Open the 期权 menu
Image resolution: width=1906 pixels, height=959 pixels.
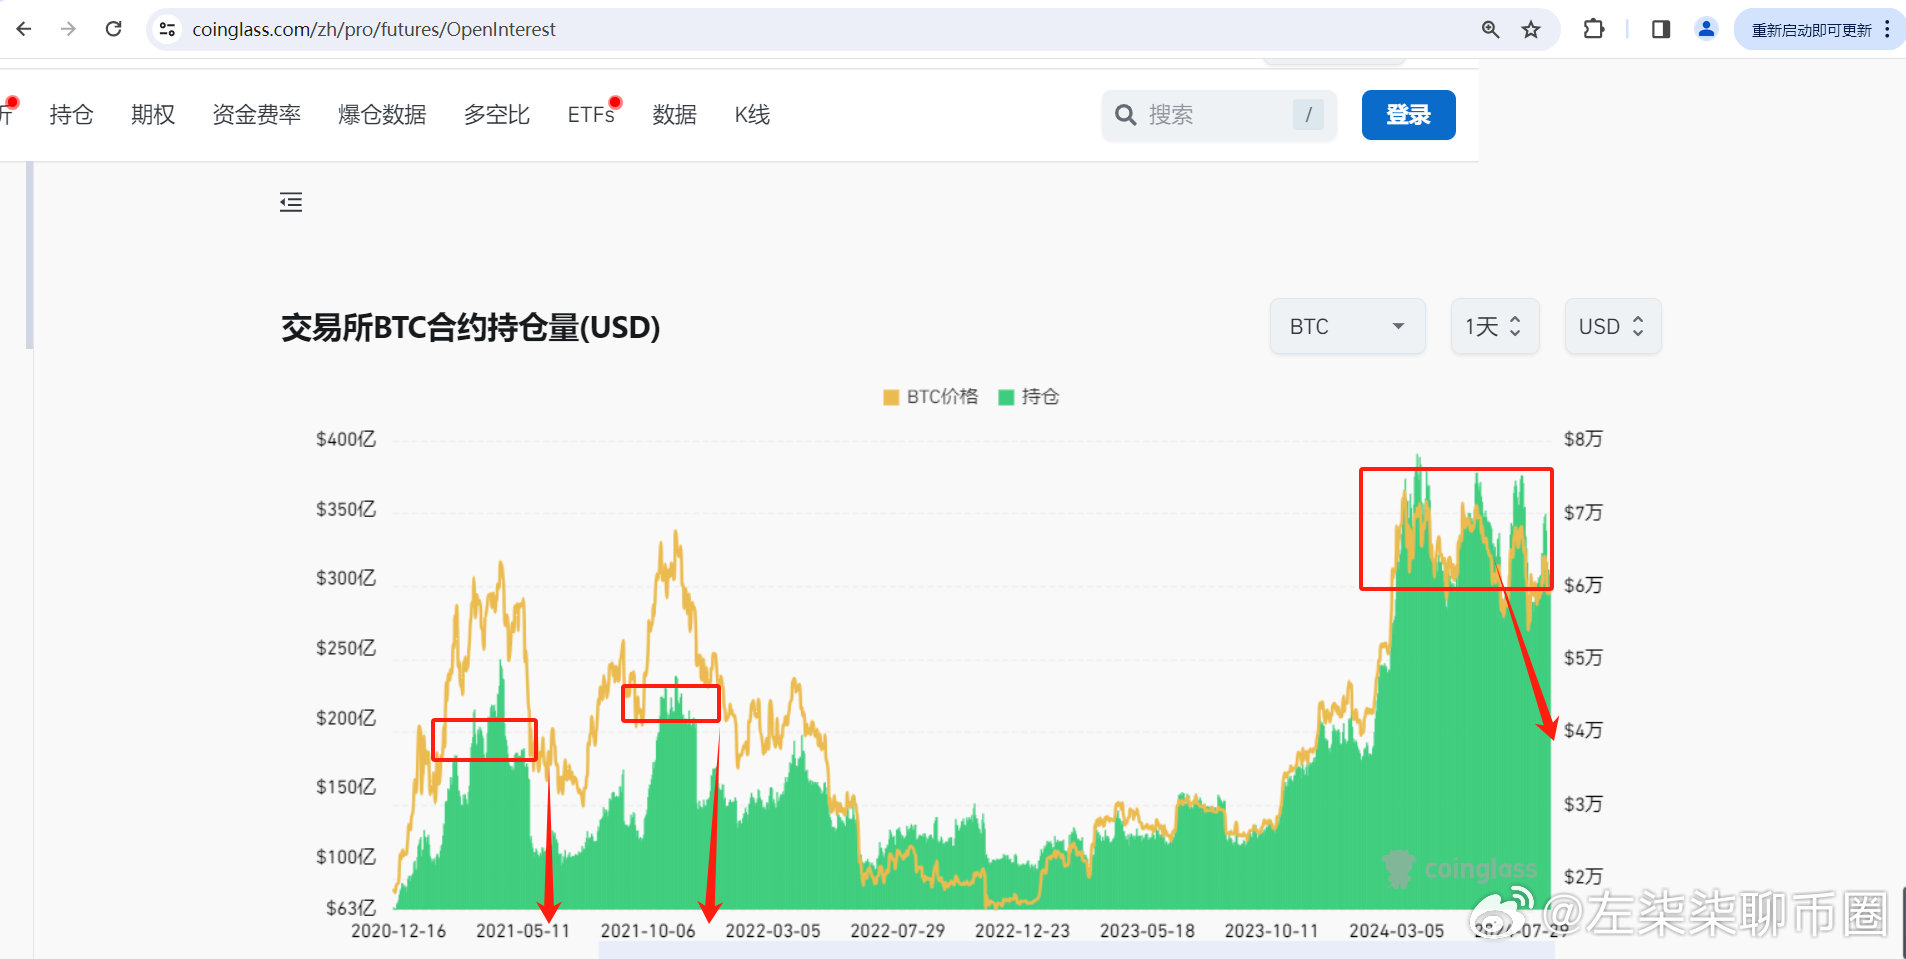(153, 115)
